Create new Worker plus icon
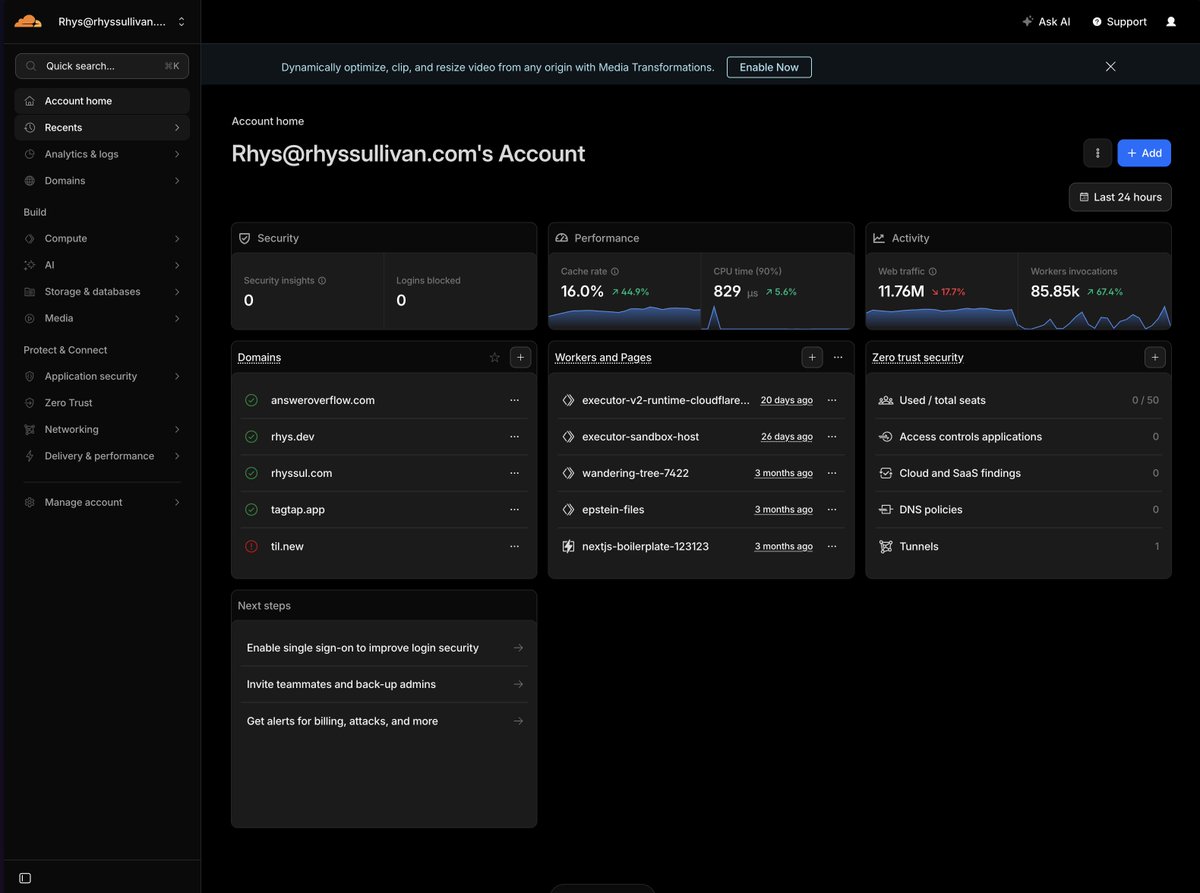1200x893 pixels. [812, 357]
